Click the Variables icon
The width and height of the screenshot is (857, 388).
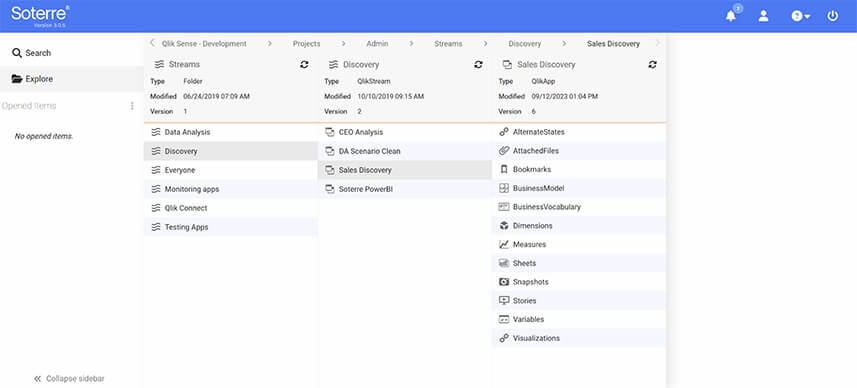(x=504, y=319)
